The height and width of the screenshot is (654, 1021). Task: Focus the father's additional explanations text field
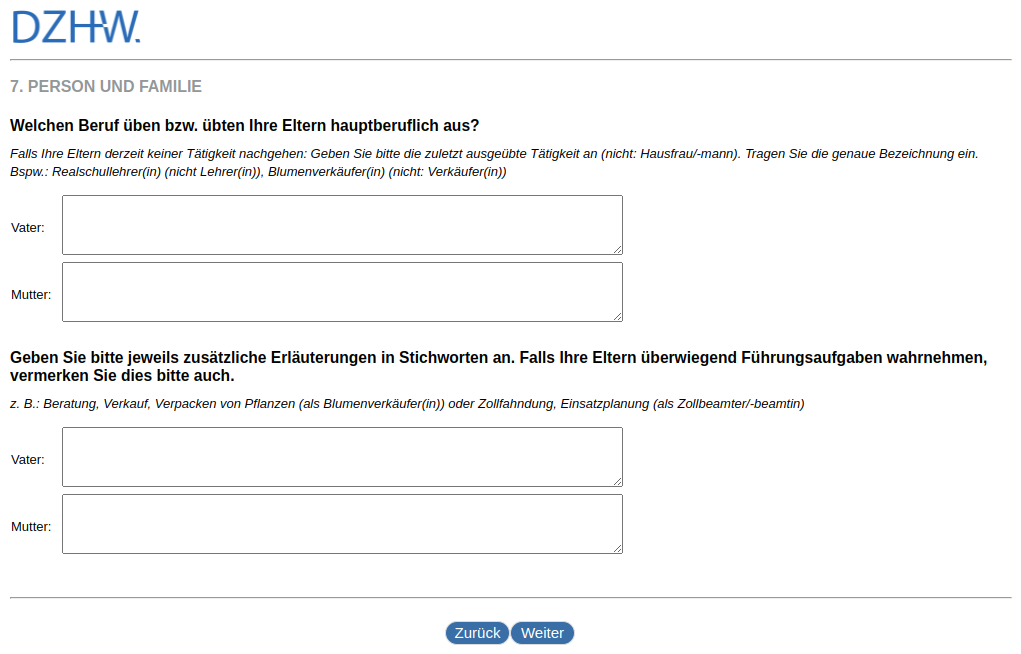[x=342, y=457]
